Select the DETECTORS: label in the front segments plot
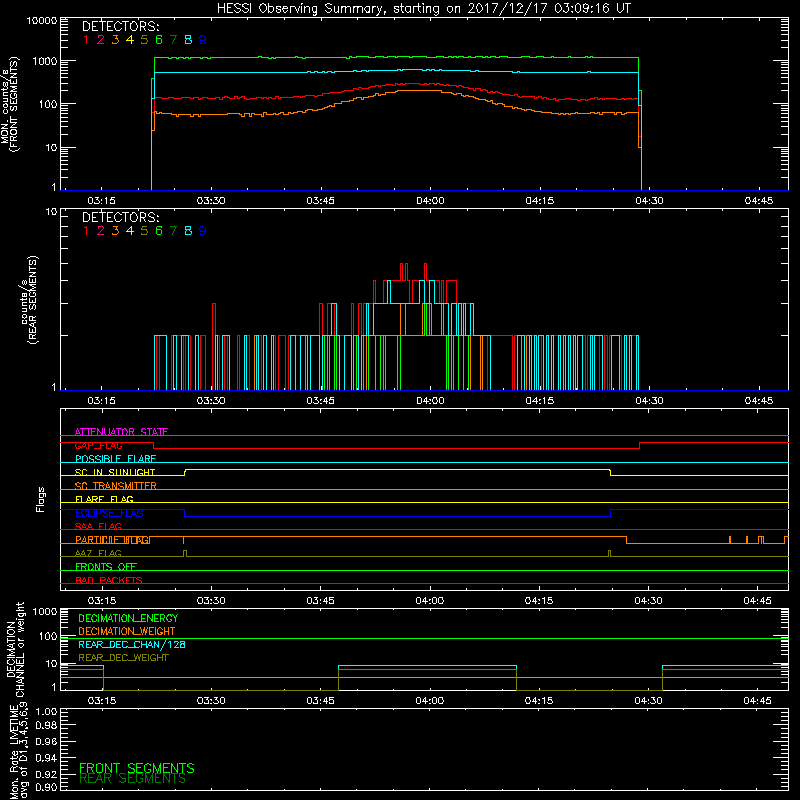This screenshot has height=800, width=800. (x=120, y=26)
